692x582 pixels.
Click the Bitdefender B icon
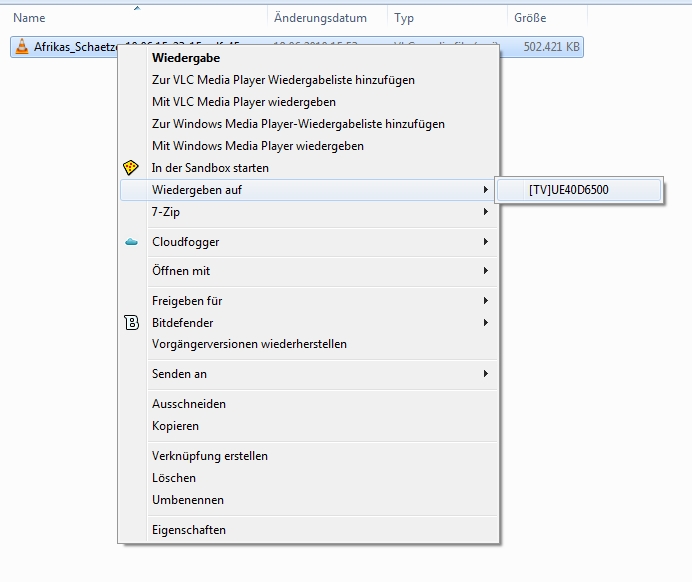click(132, 323)
